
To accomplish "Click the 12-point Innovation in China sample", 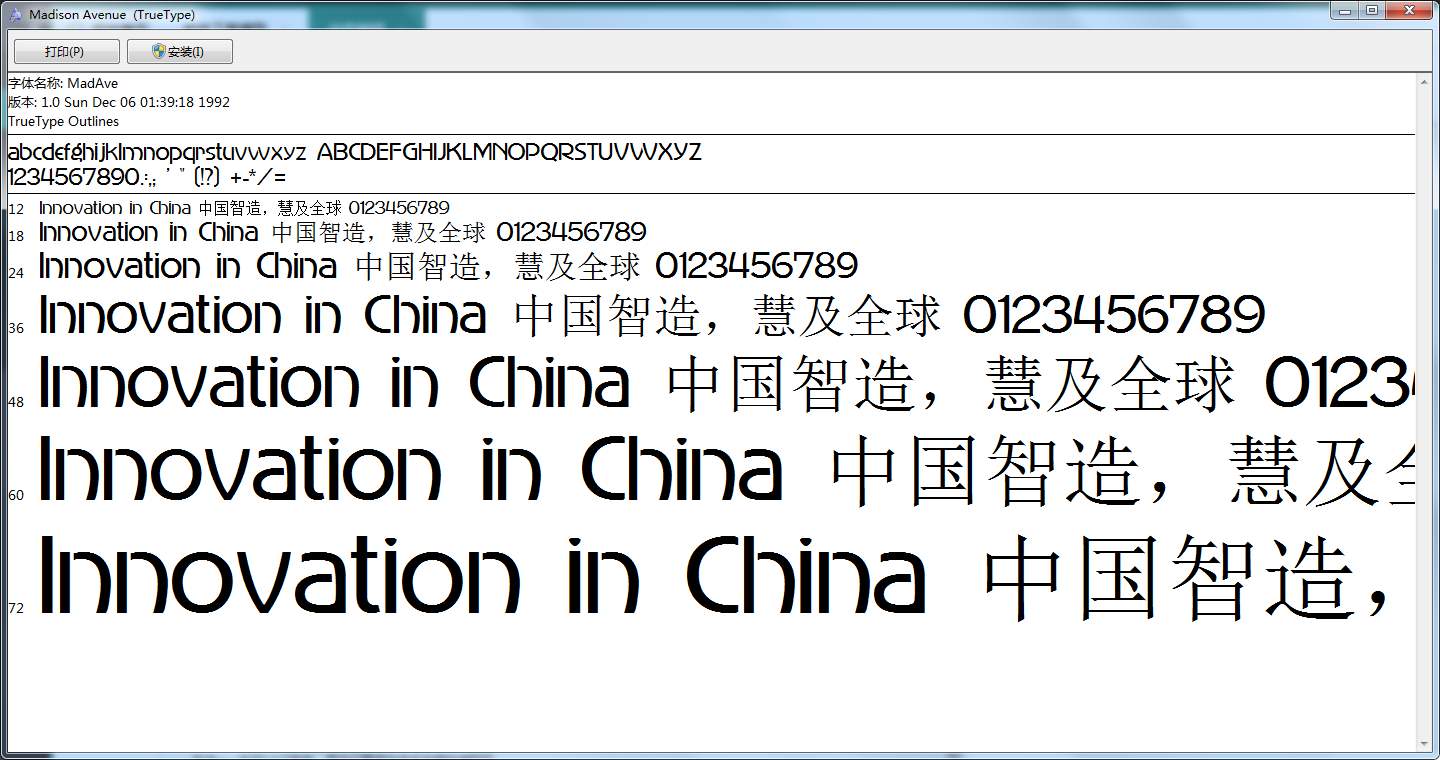I will point(244,208).
